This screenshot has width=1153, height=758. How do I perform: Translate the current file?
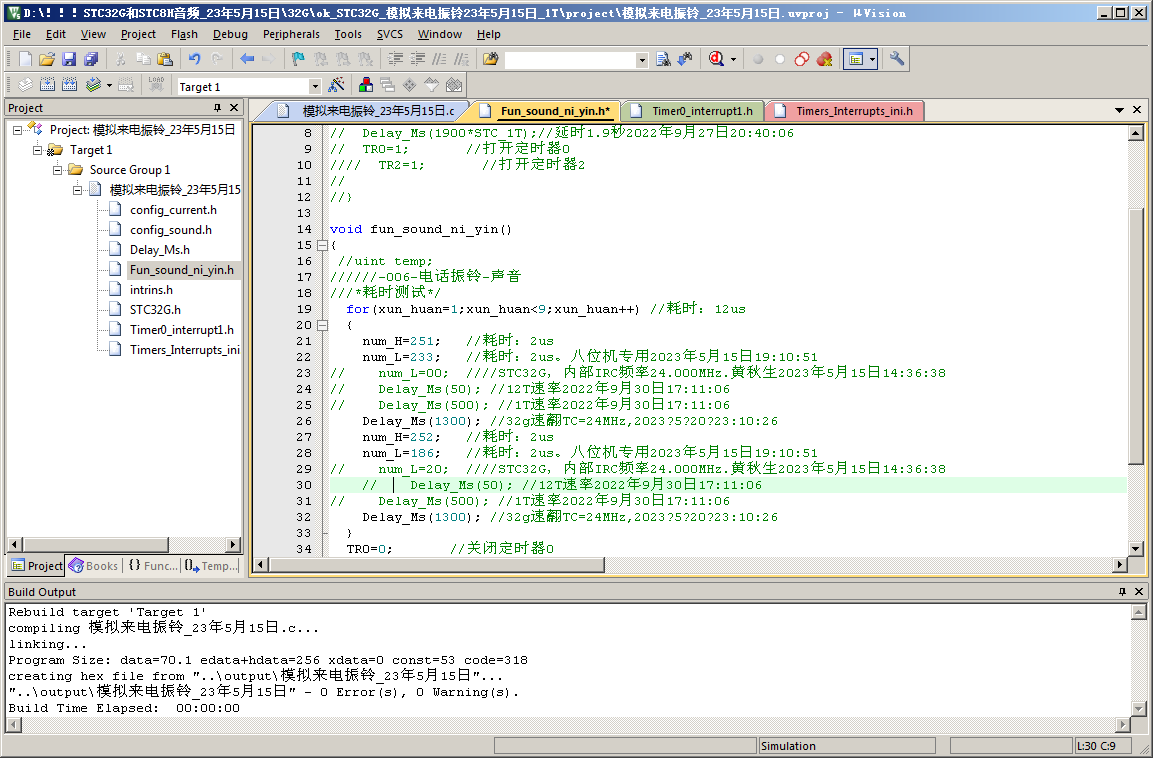tap(24, 85)
